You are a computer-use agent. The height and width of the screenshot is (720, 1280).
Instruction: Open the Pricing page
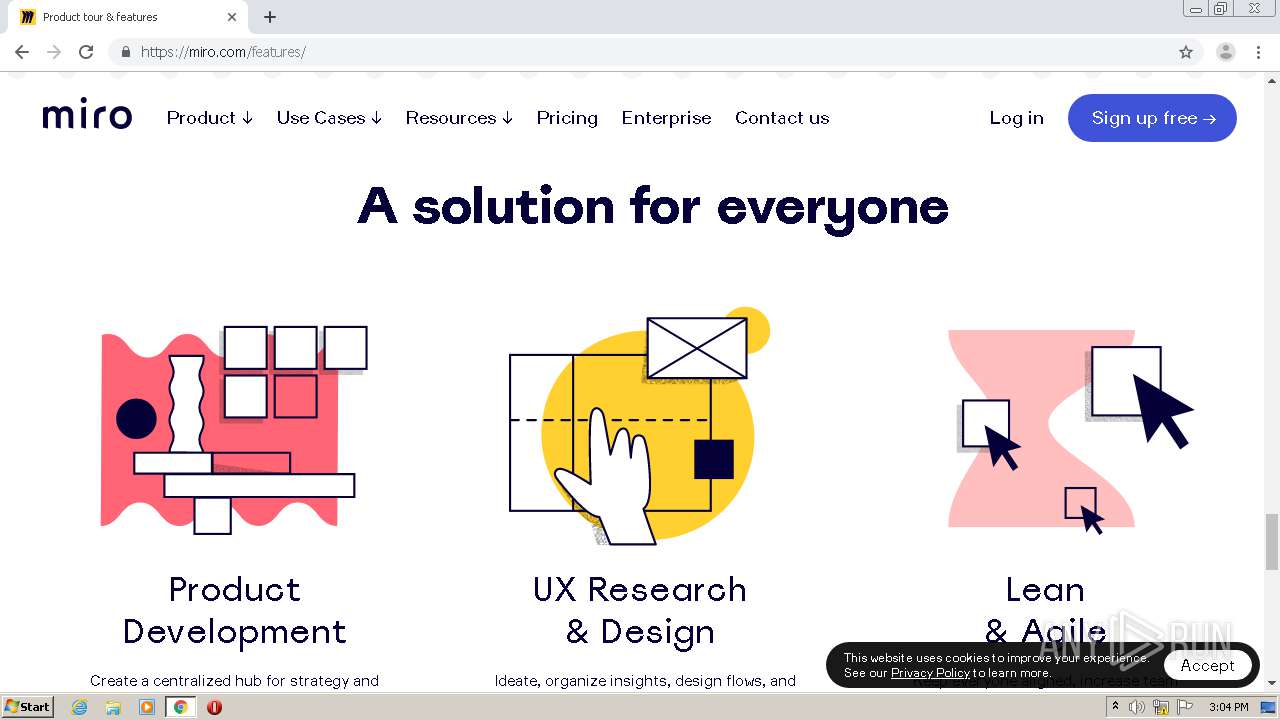[567, 118]
